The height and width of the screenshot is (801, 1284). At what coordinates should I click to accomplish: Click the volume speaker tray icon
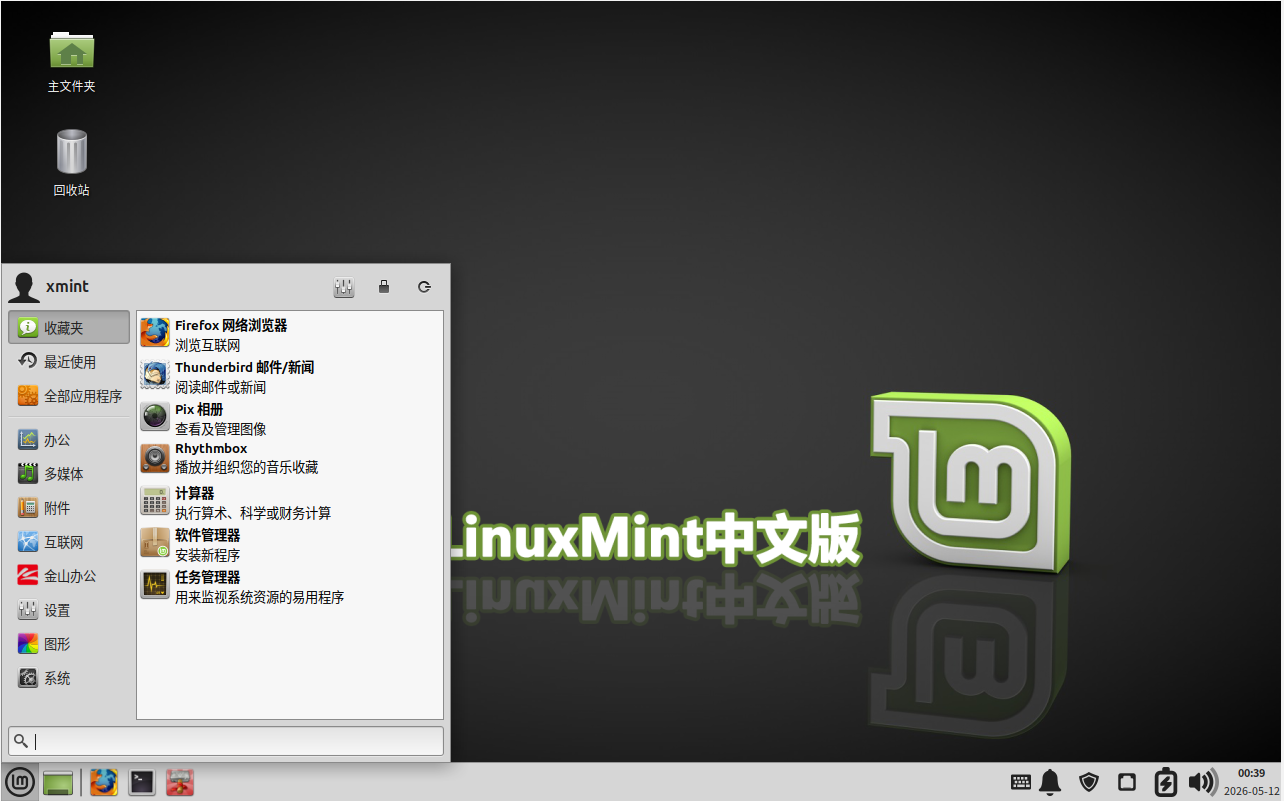1203,782
